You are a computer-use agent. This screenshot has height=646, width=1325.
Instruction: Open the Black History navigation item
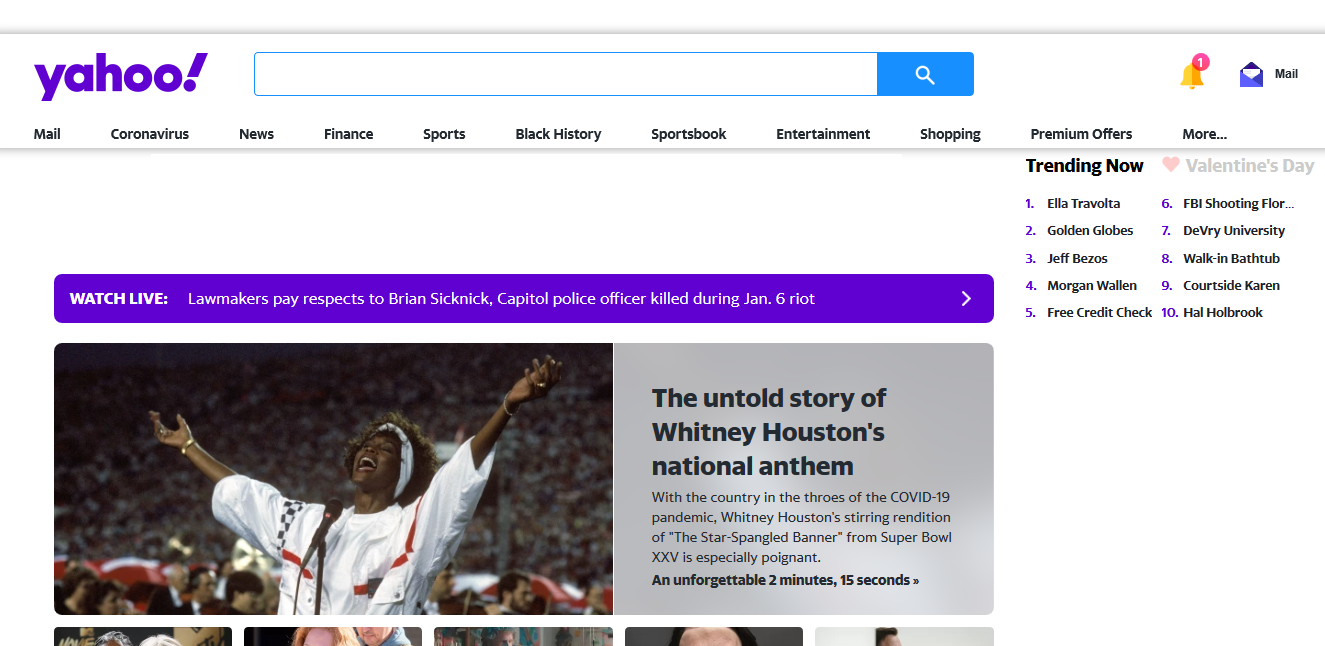tap(558, 134)
